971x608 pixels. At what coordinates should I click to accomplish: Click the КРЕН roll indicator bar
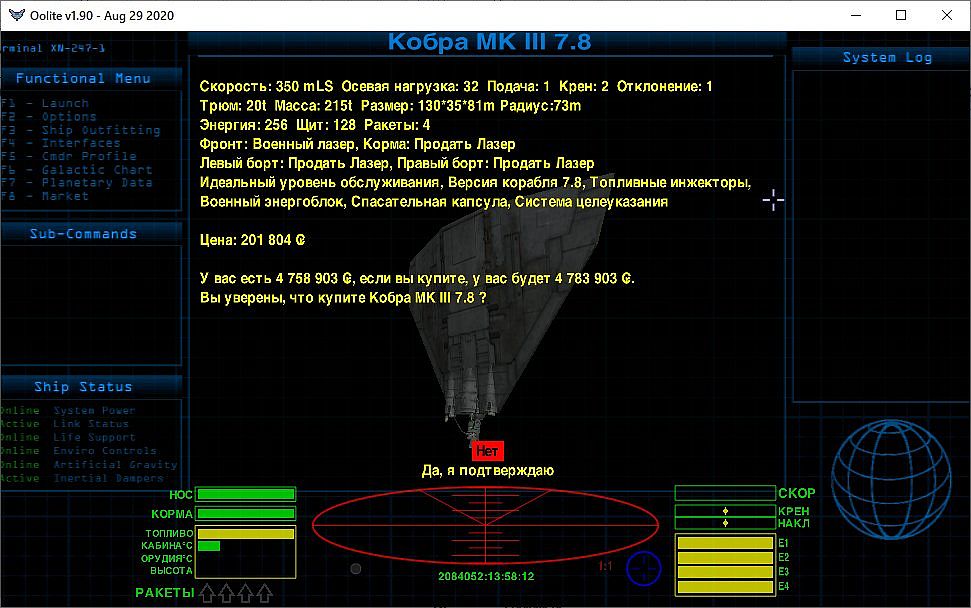pos(725,511)
